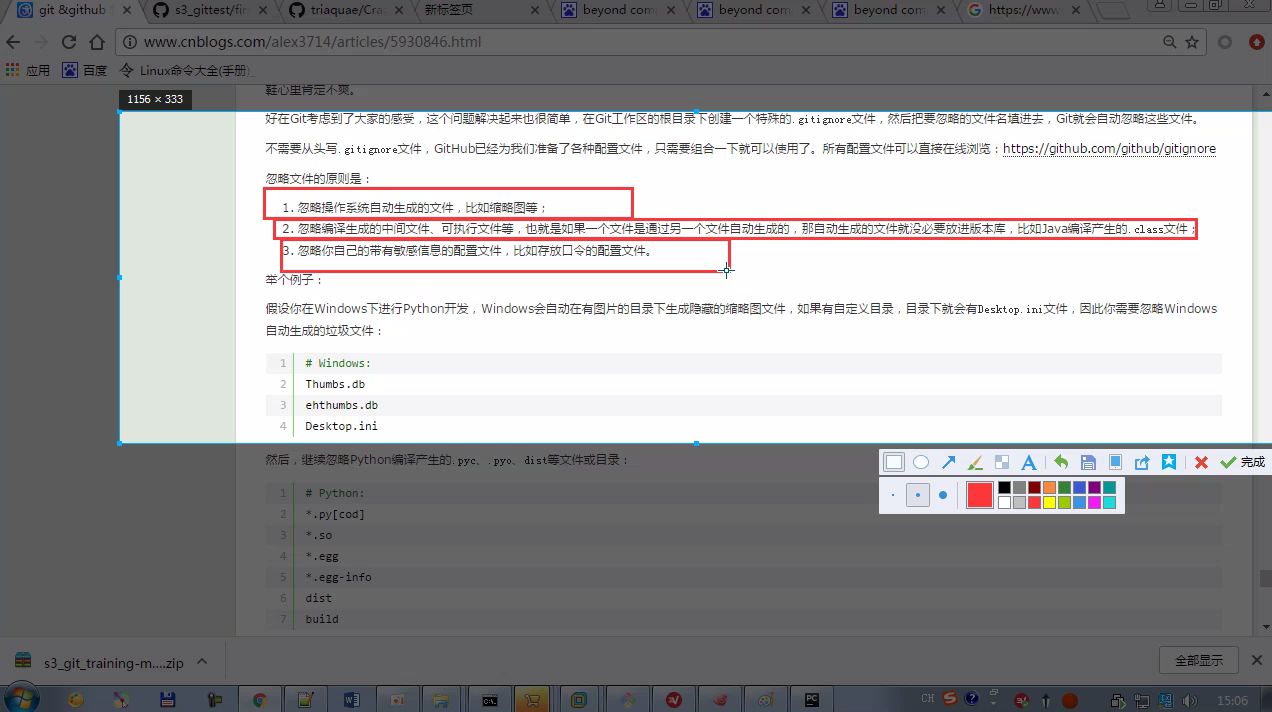Image resolution: width=1272 pixels, height=712 pixels.
Task: Go back in browser history
Action: [14, 43]
